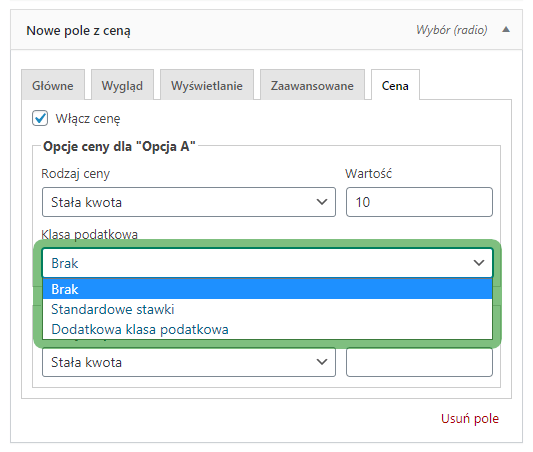Screen dimensions: 533x452
Task: Uncheck the Włącz cenę checkbox
Action: (x=40, y=118)
